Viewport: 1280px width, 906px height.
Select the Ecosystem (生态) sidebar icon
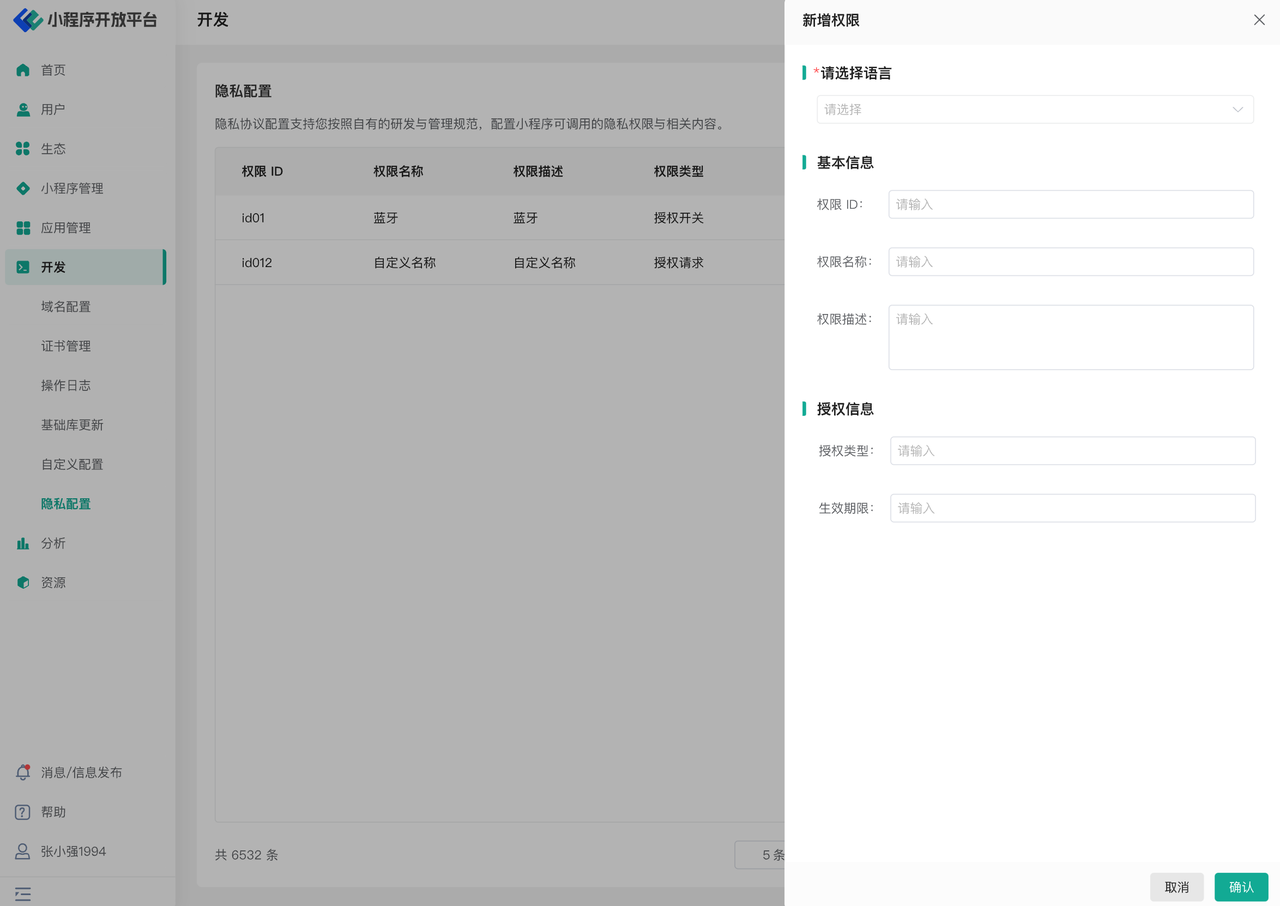pos(23,149)
